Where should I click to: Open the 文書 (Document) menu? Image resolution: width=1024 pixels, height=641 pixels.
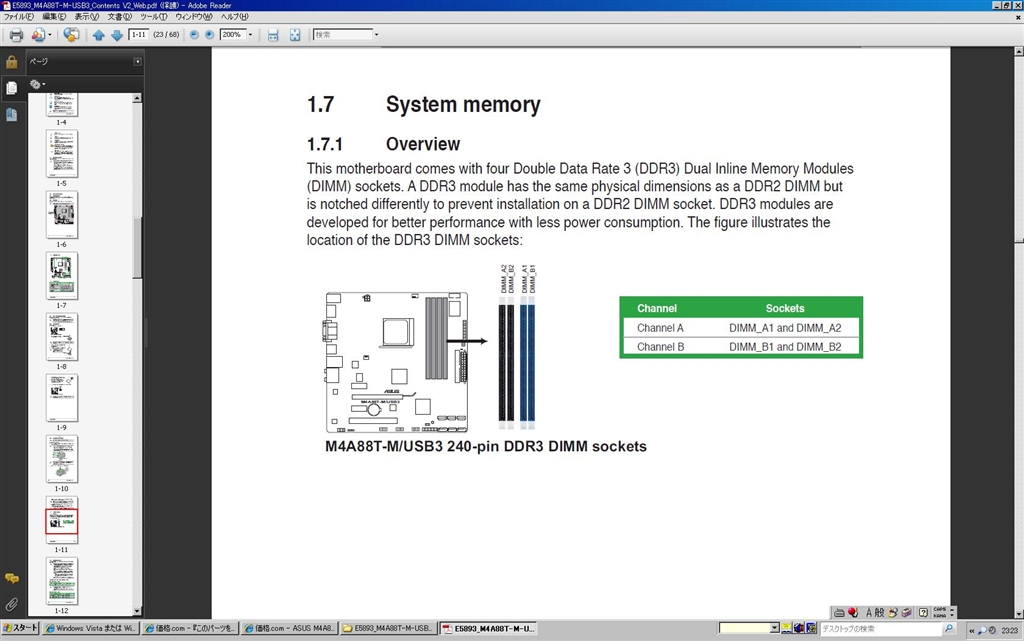[120, 17]
